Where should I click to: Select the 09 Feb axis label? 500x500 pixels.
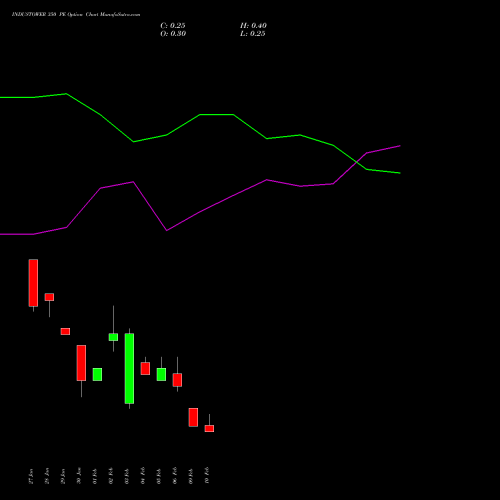[x=191, y=476]
